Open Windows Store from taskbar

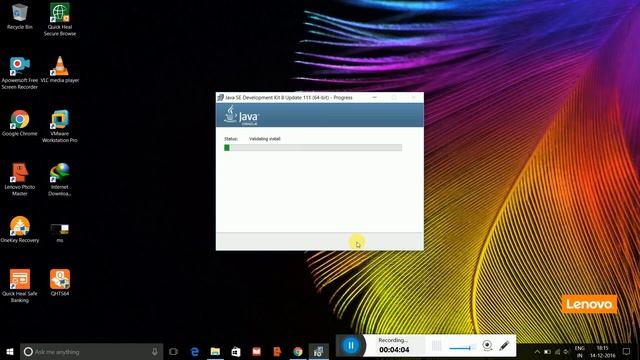pos(236,351)
